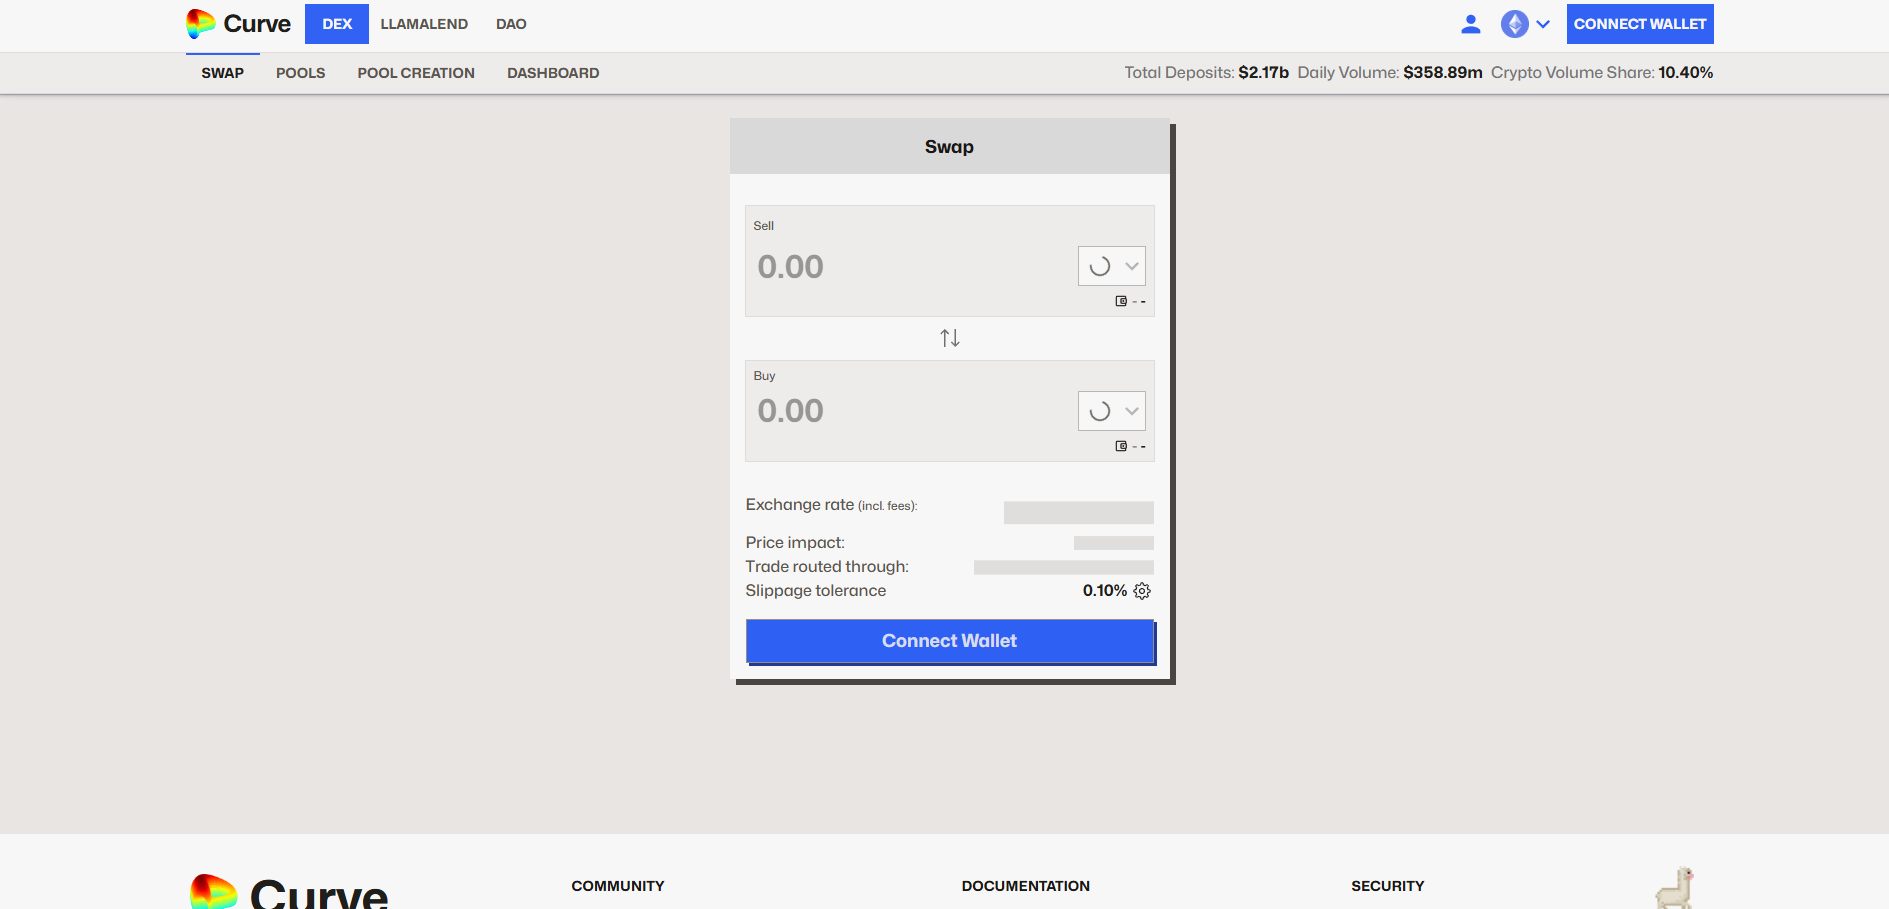1889x909 pixels.
Task: Open the Buy token dropdown
Action: pyautogui.click(x=1111, y=411)
